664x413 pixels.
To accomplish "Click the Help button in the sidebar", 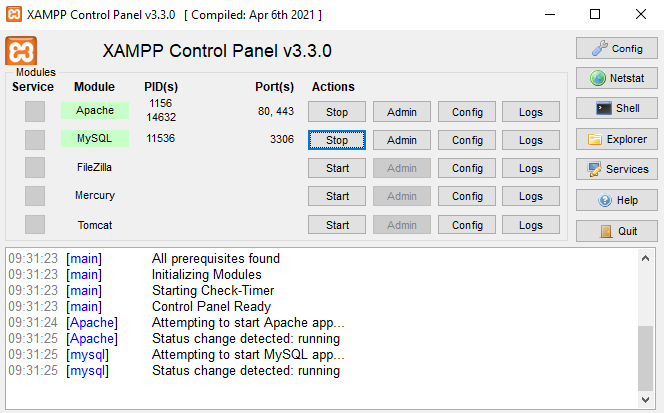I will (x=615, y=200).
